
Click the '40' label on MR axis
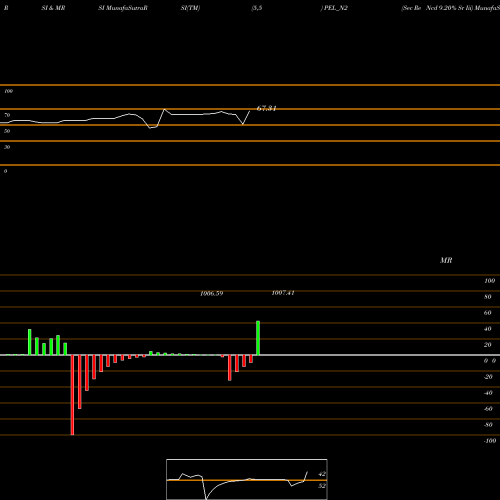point(488,329)
